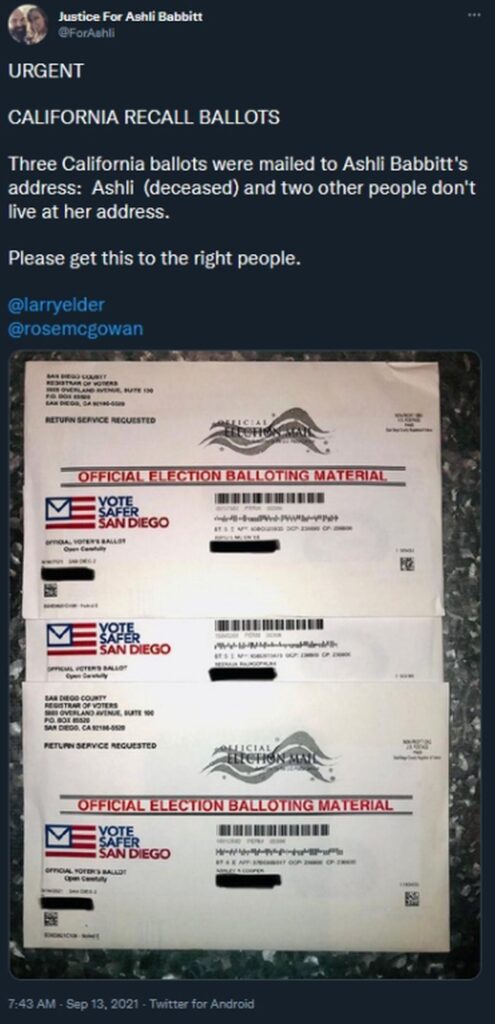Open the Justice For Ashli Babbitt profile avatar
This screenshot has height=1024, width=495.
pyautogui.click(x=27, y=24)
